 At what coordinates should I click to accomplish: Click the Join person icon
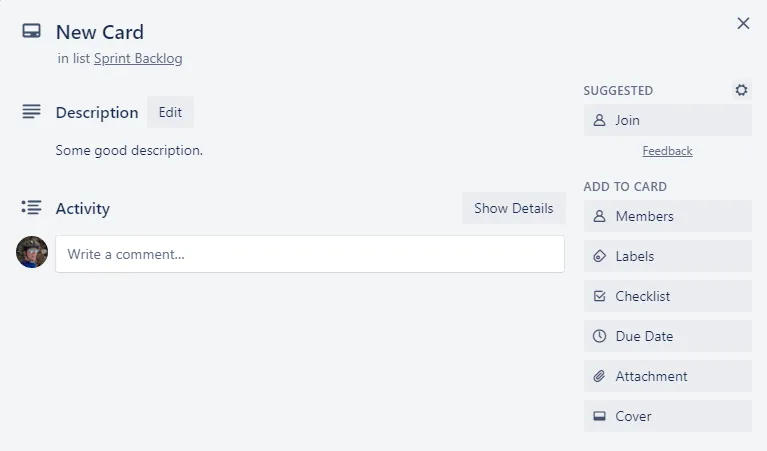pos(600,120)
